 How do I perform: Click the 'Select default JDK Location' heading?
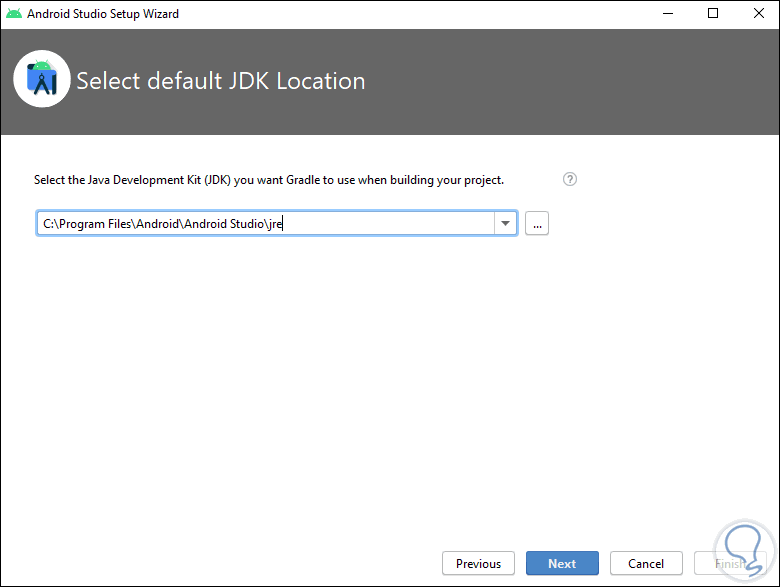(x=221, y=81)
